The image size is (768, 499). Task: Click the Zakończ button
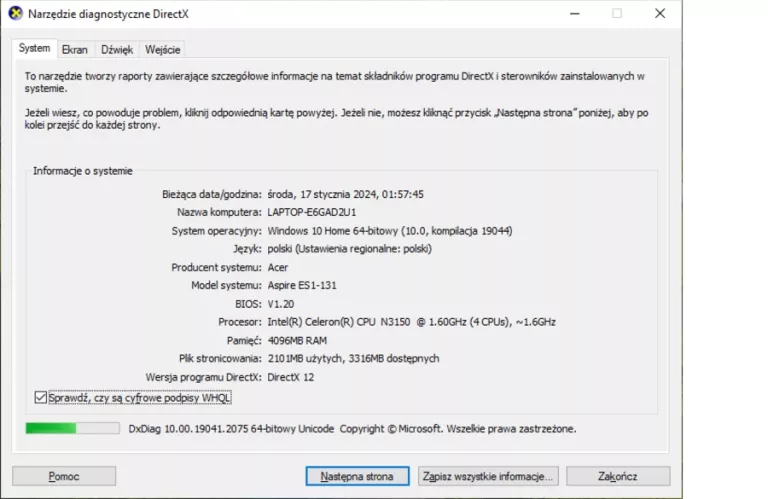pos(618,476)
